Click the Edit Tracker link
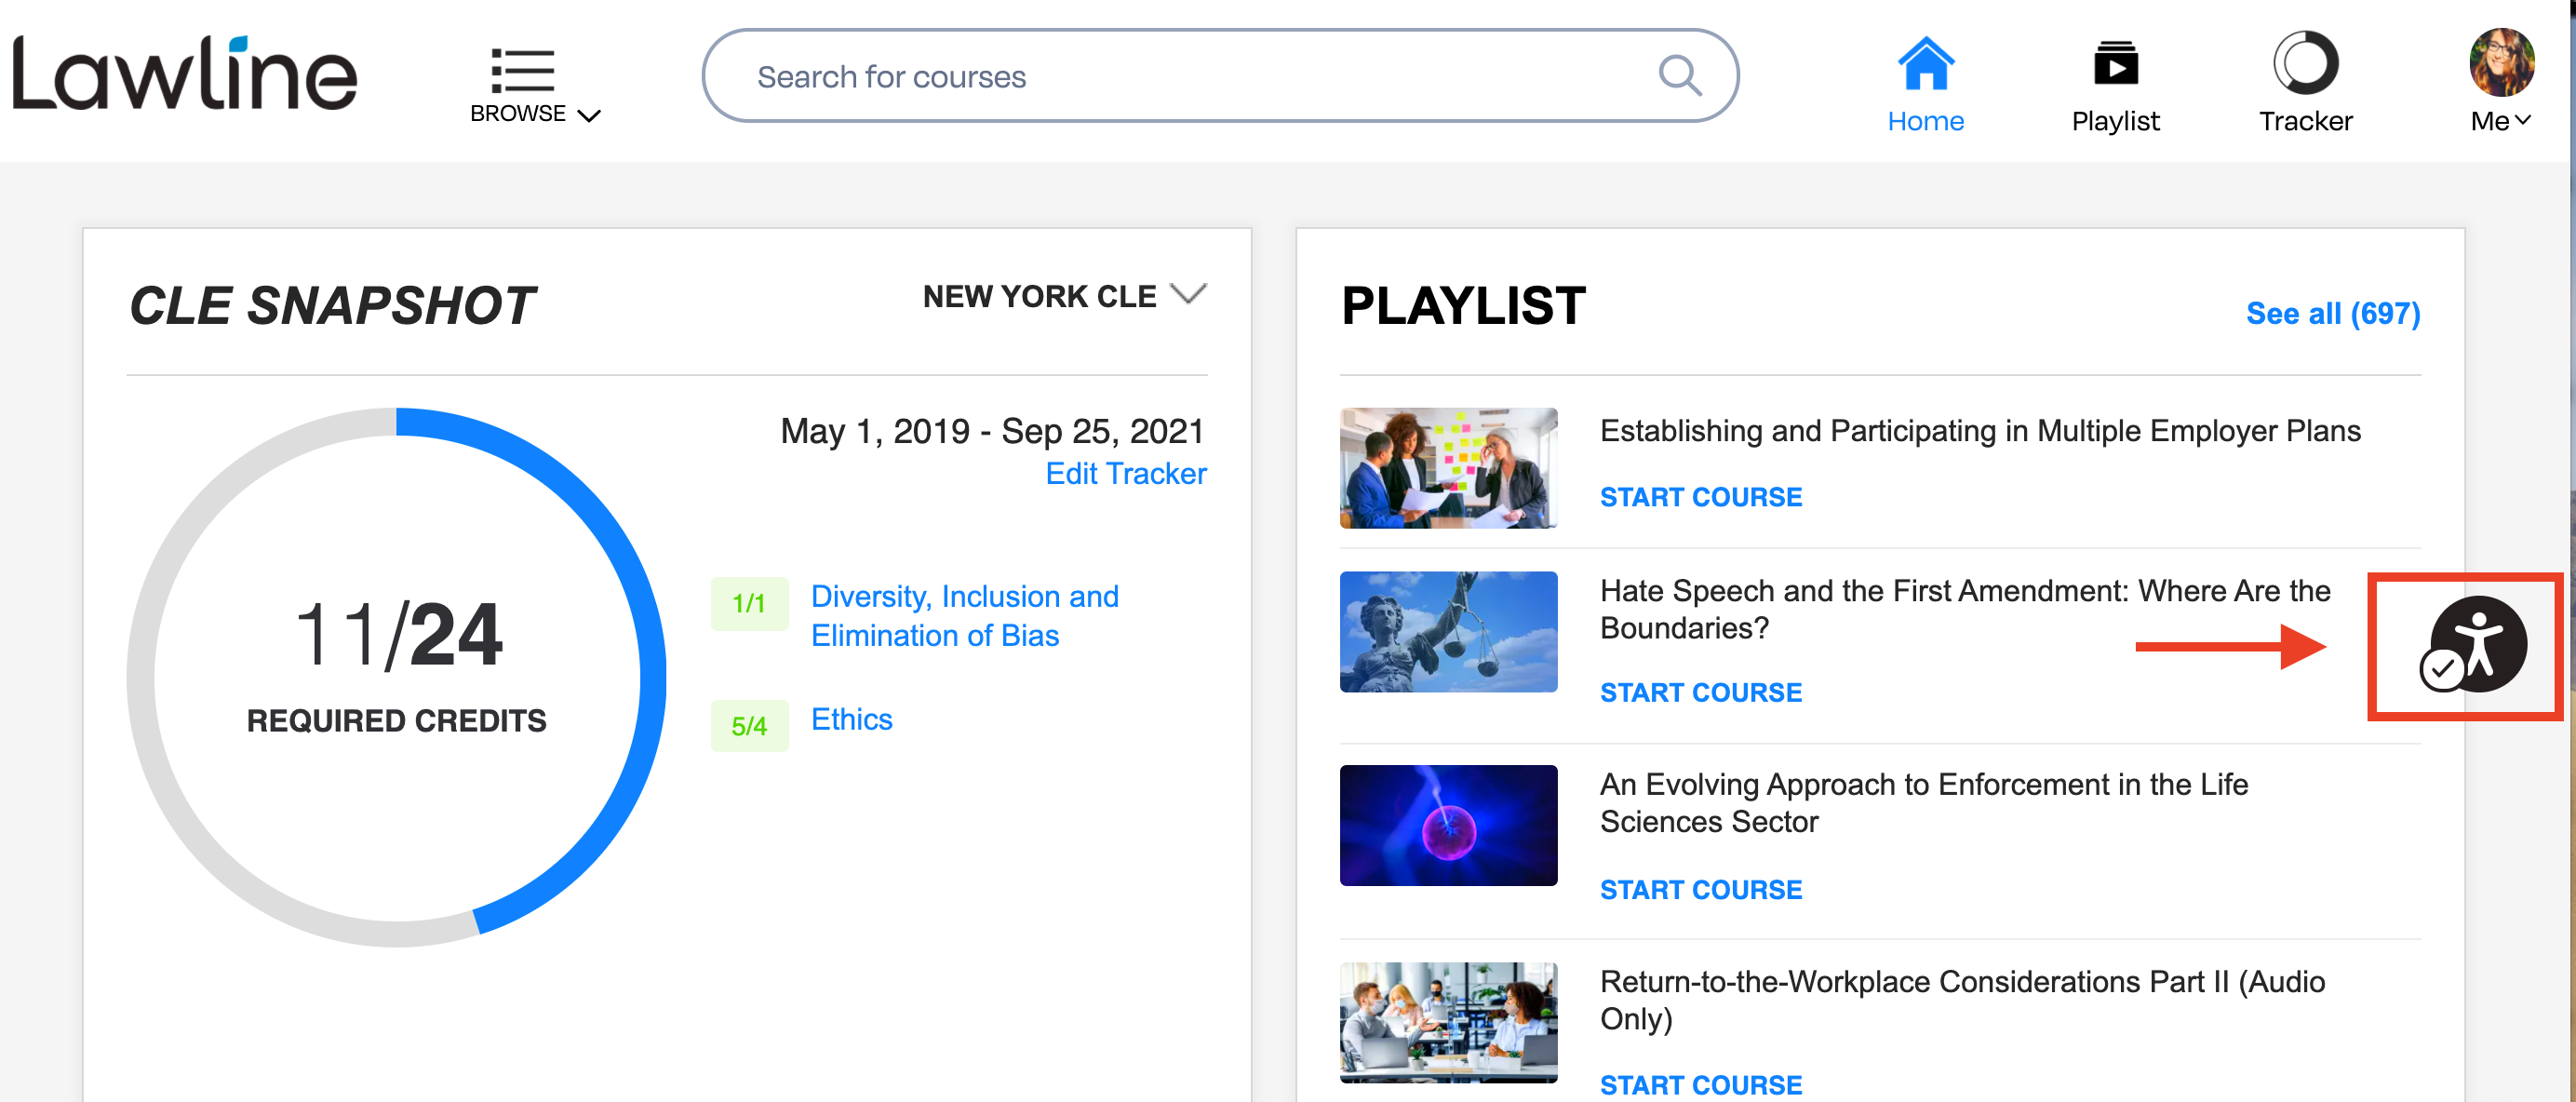 pos(1125,473)
